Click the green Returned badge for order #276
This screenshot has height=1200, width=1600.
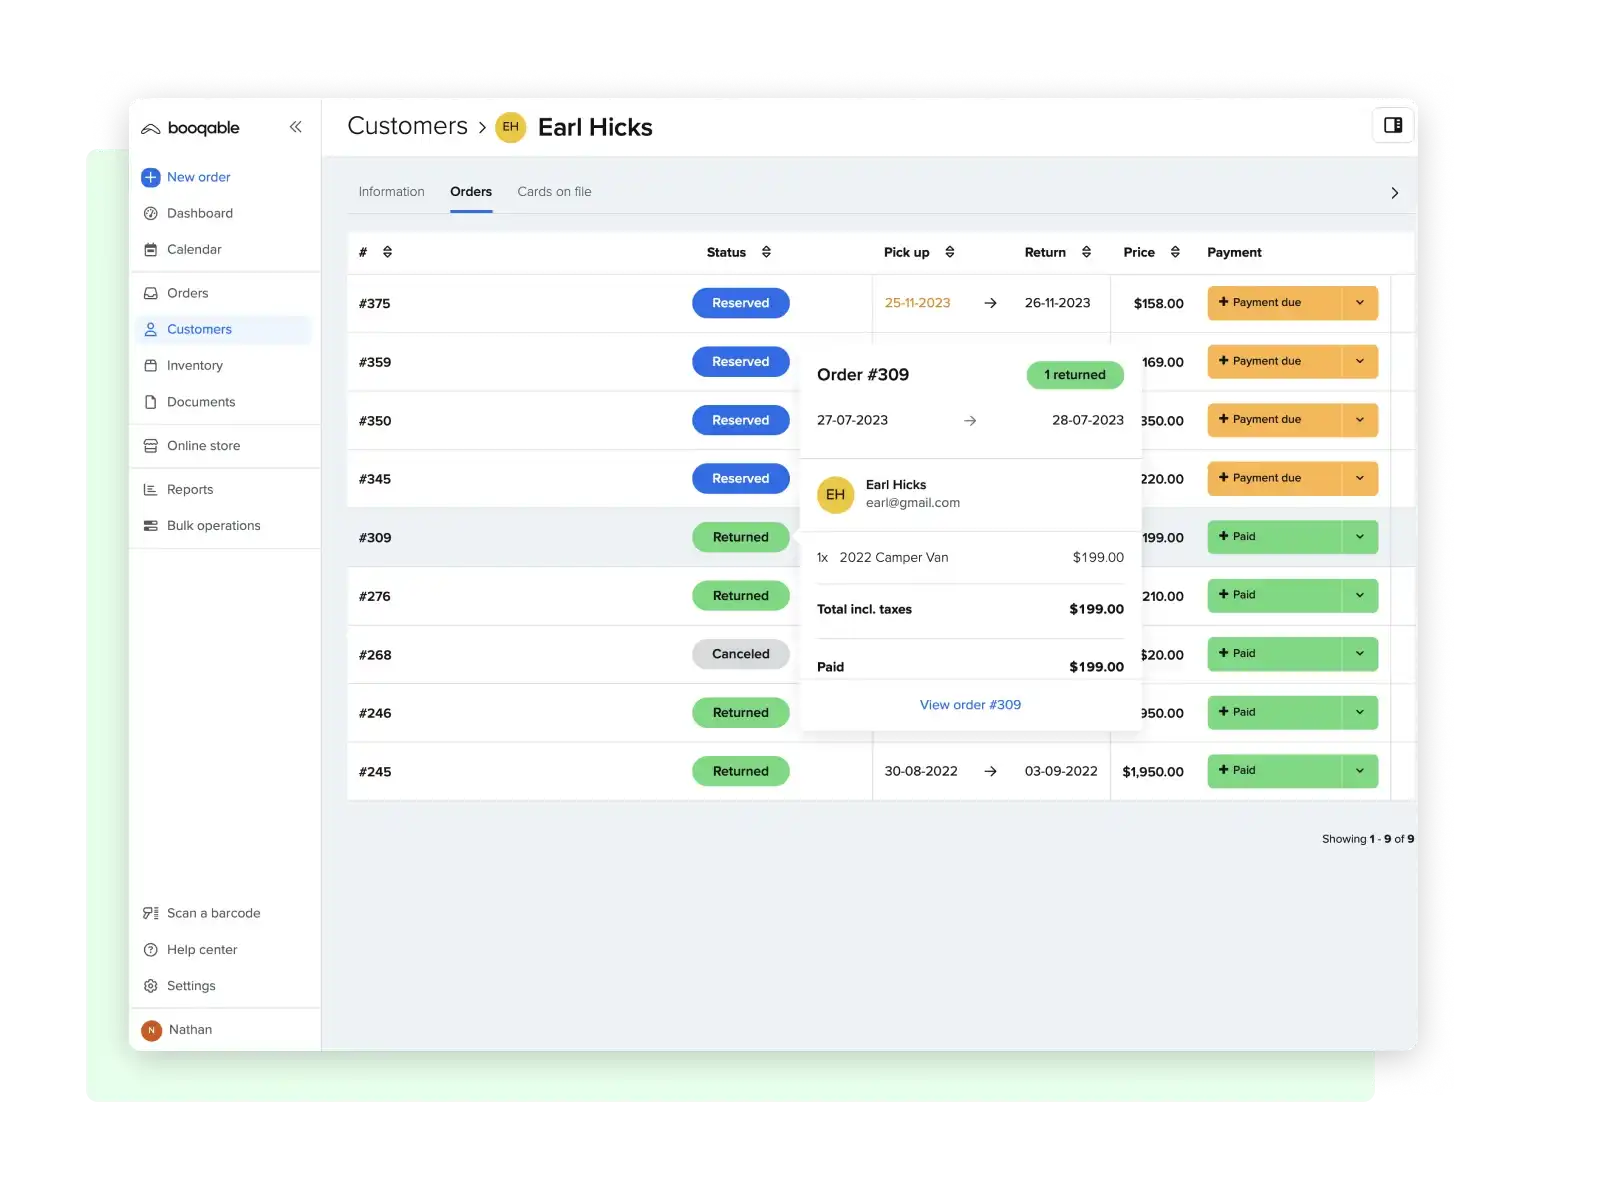[x=740, y=596]
